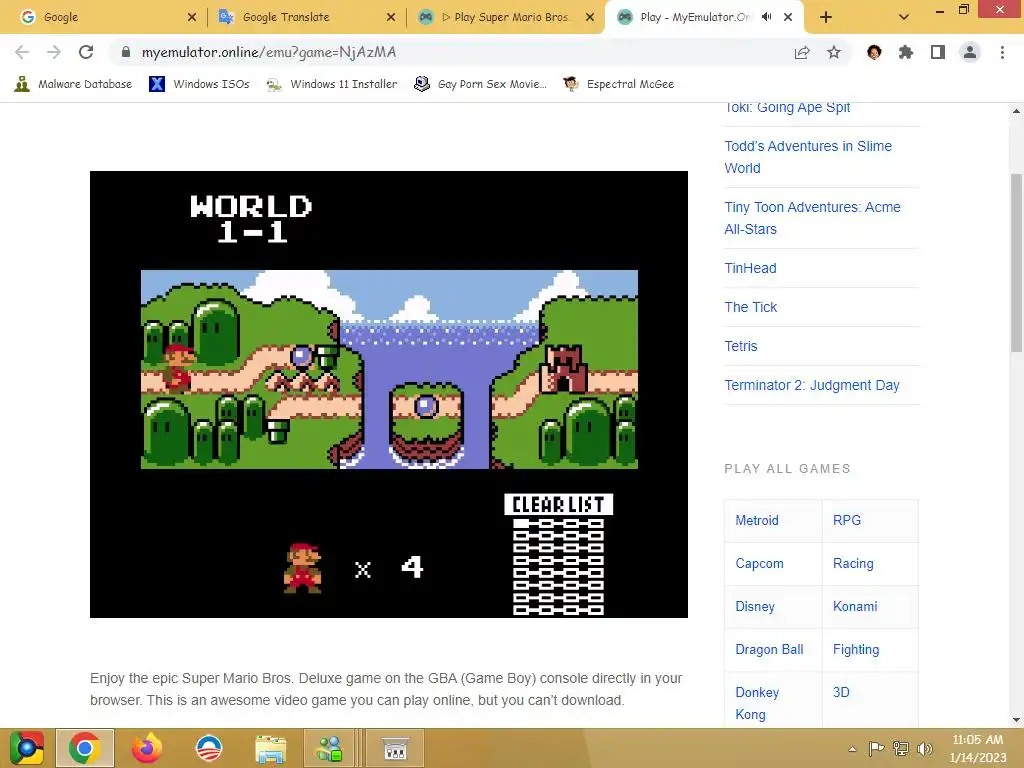This screenshot has width=1024, height=768.
Task: Open Action Center flag icon
Action: [x=876, y=748]
